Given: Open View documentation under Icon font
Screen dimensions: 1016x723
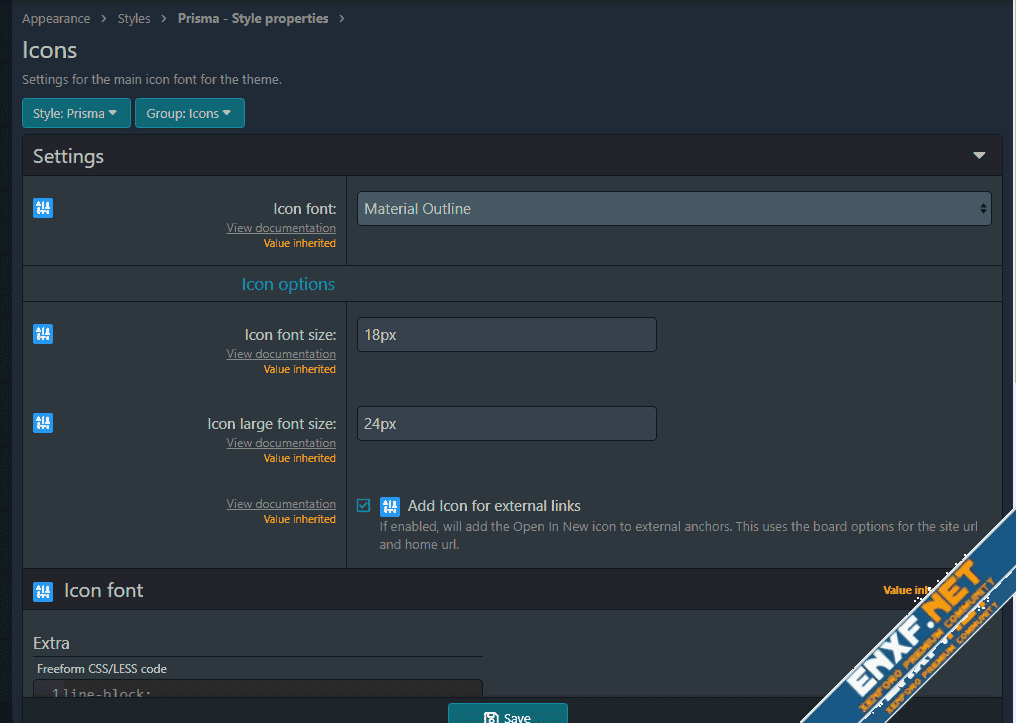Looking at the screenshot, I should (x=281, y=228).
